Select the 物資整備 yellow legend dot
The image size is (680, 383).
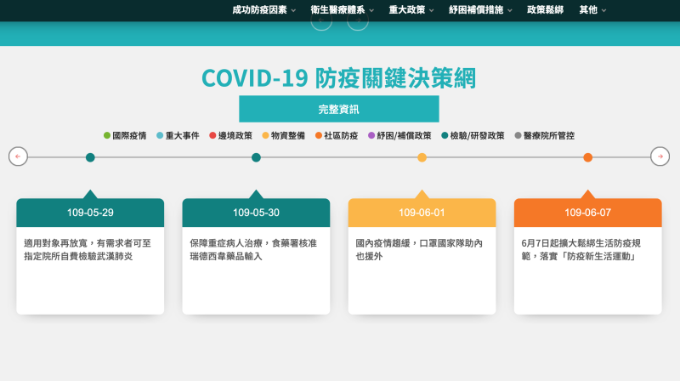265,136
